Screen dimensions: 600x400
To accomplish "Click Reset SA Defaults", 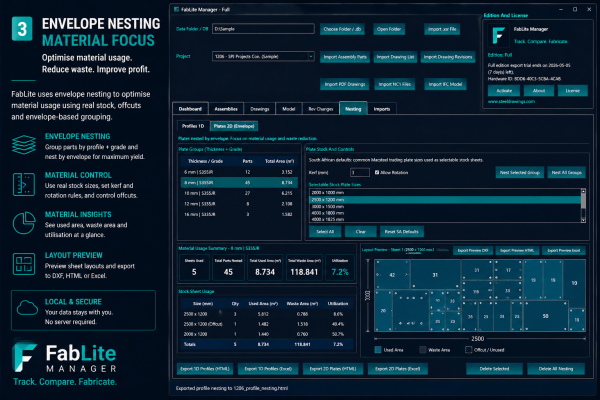I will (x=402, y=232).
